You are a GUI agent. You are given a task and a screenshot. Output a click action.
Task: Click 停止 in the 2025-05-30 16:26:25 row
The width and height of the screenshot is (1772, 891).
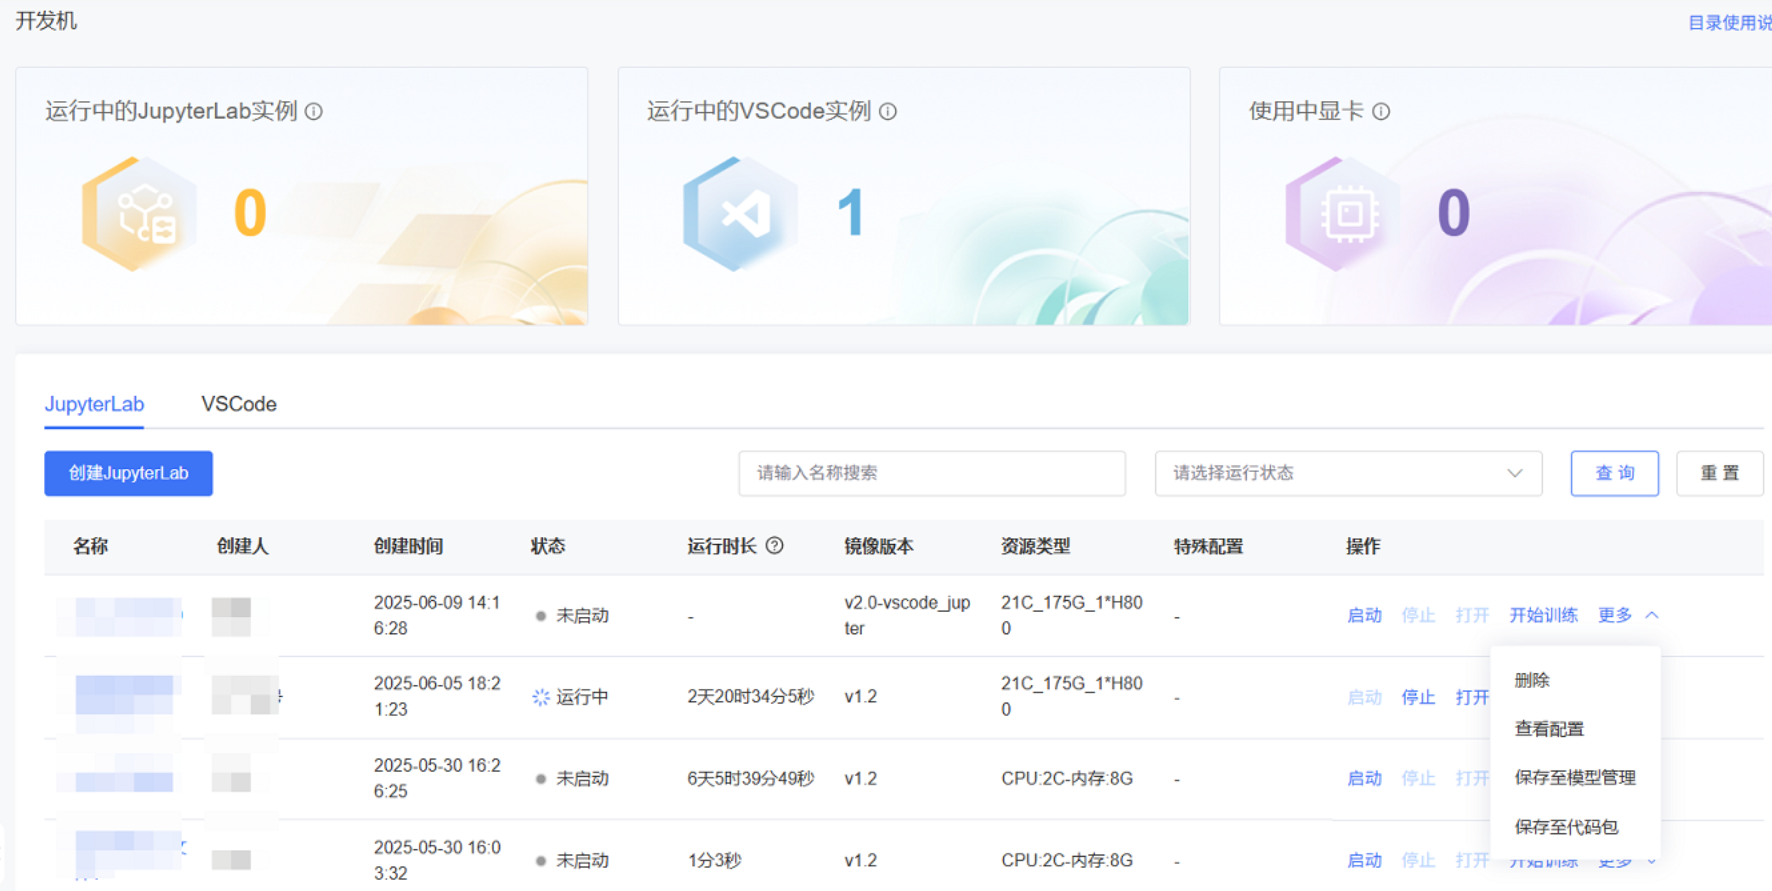1418,778
